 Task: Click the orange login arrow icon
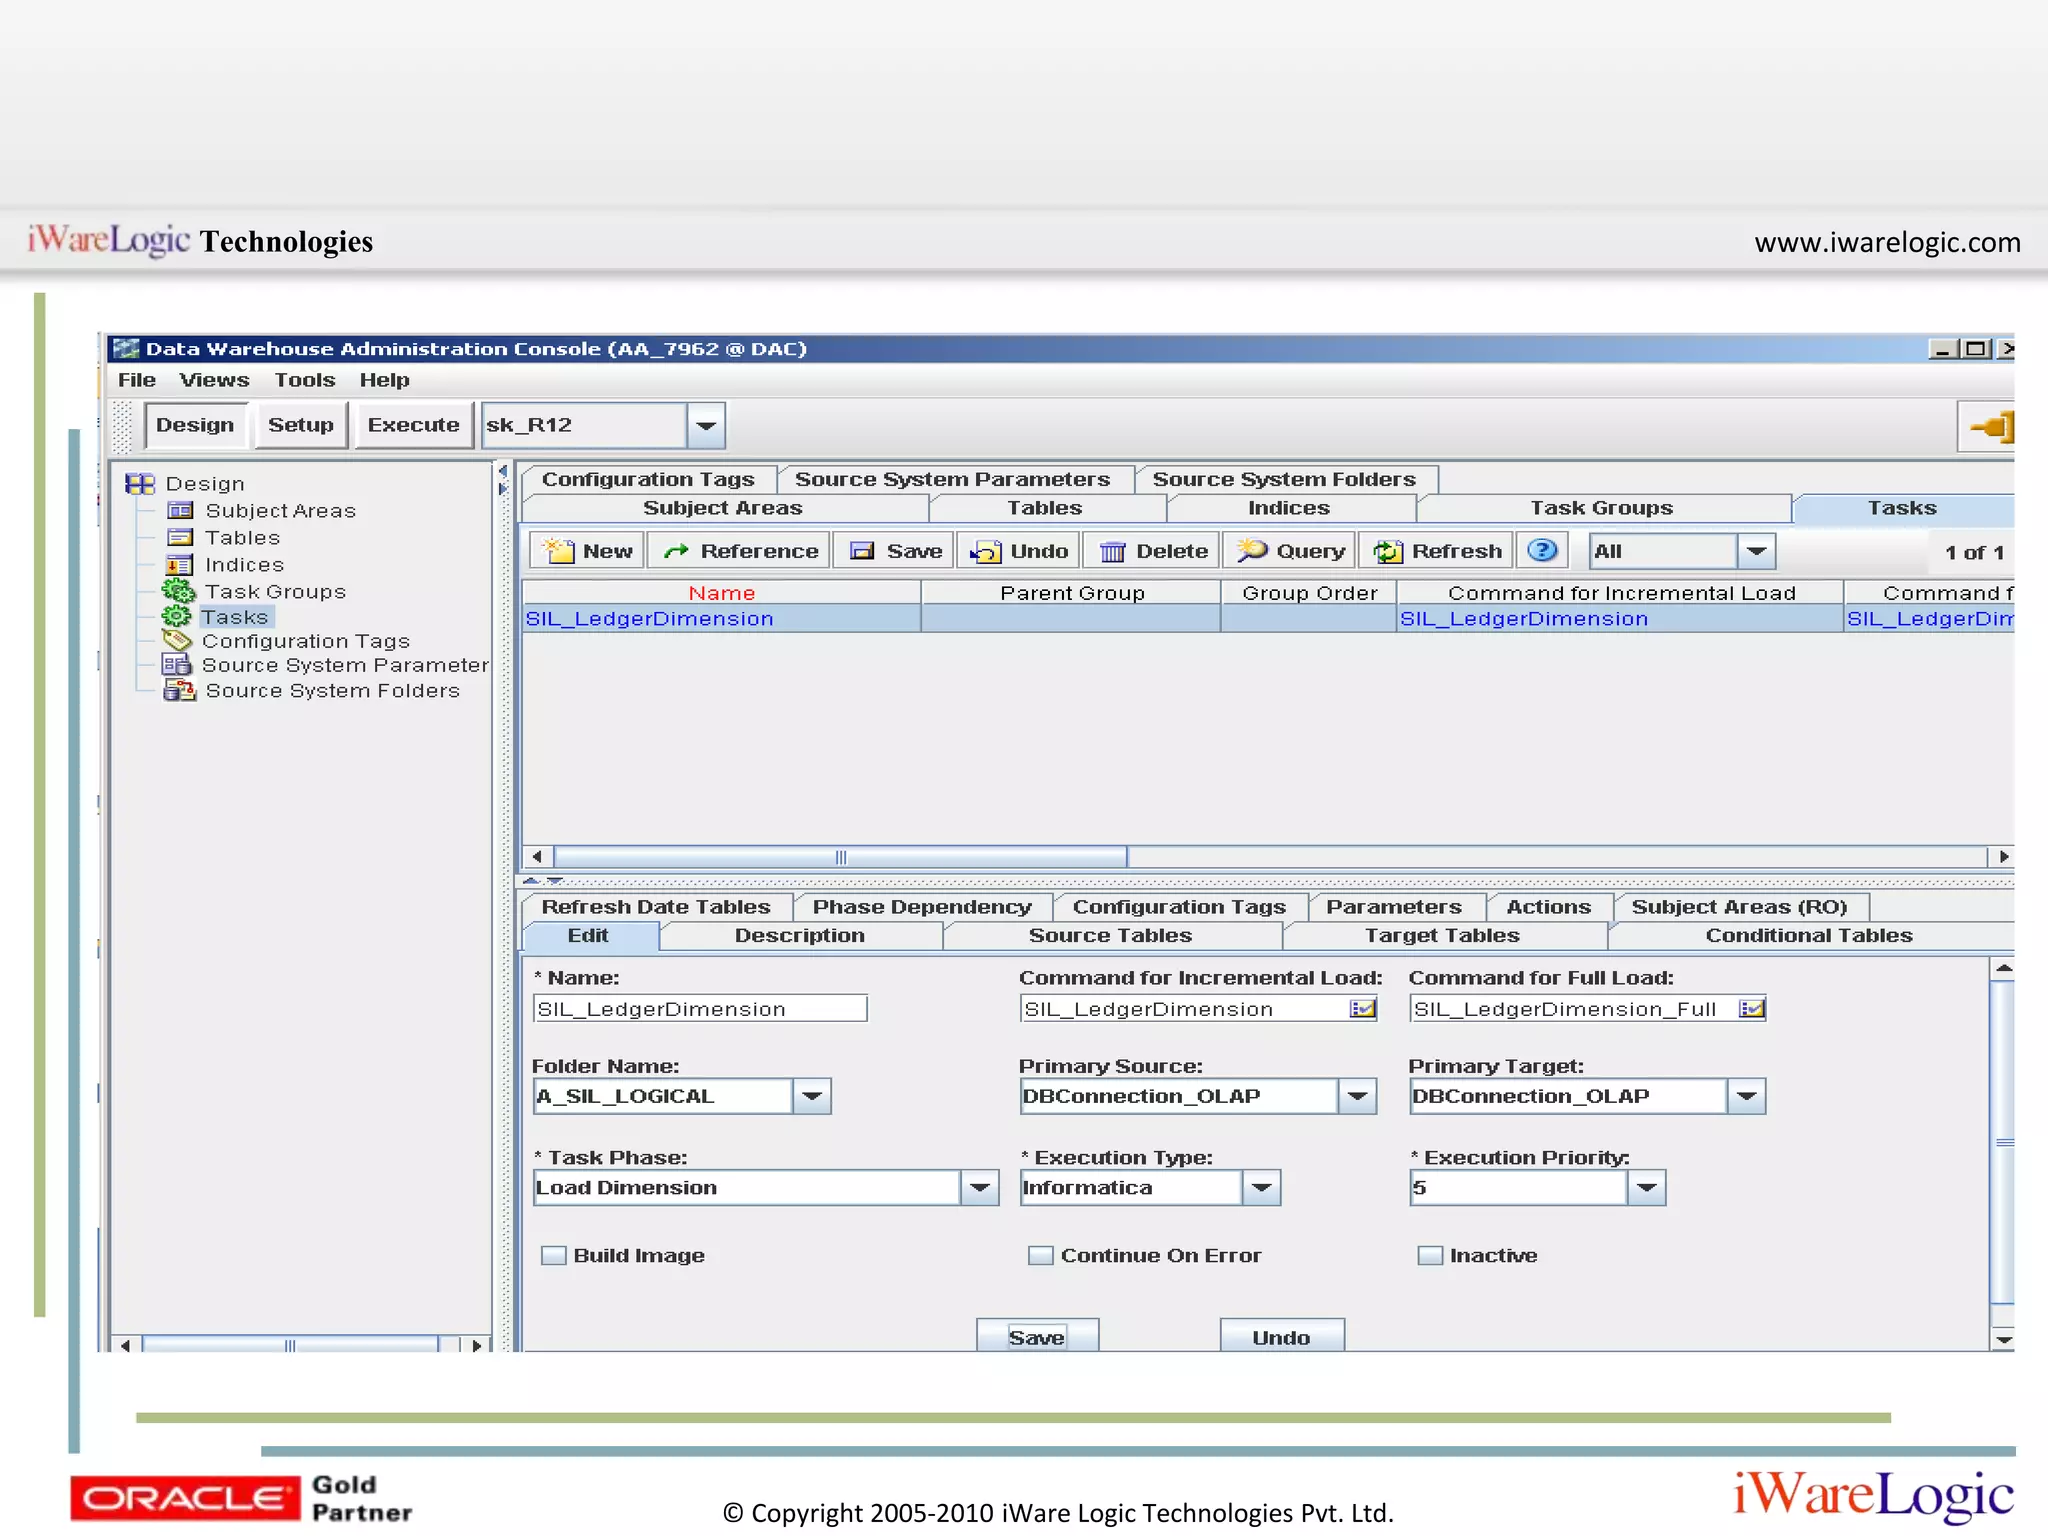tap(1991, 427)
